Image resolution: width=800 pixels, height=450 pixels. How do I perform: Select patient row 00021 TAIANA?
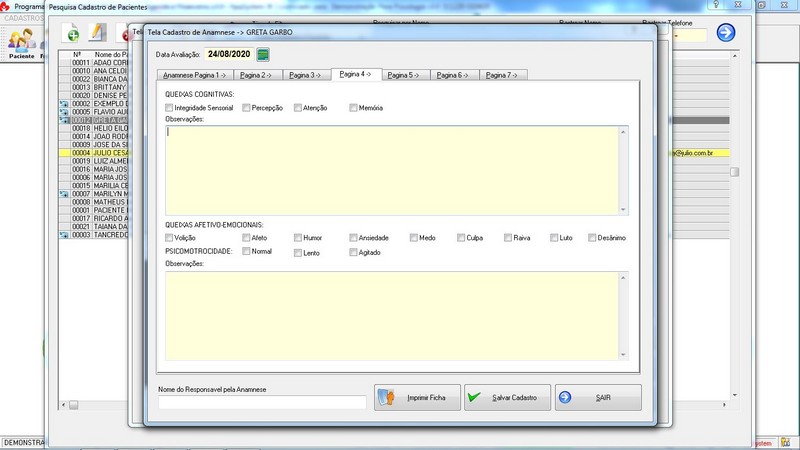94,227
